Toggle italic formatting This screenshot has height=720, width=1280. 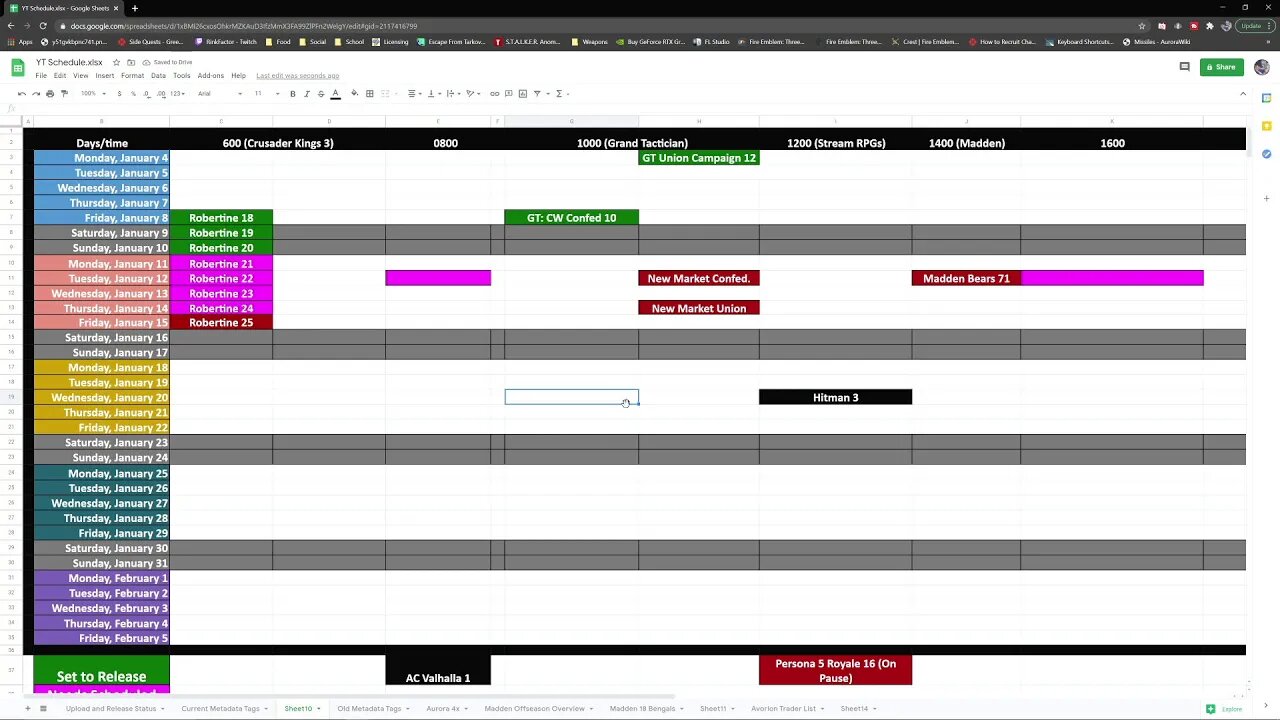click(x=307, y=94)
